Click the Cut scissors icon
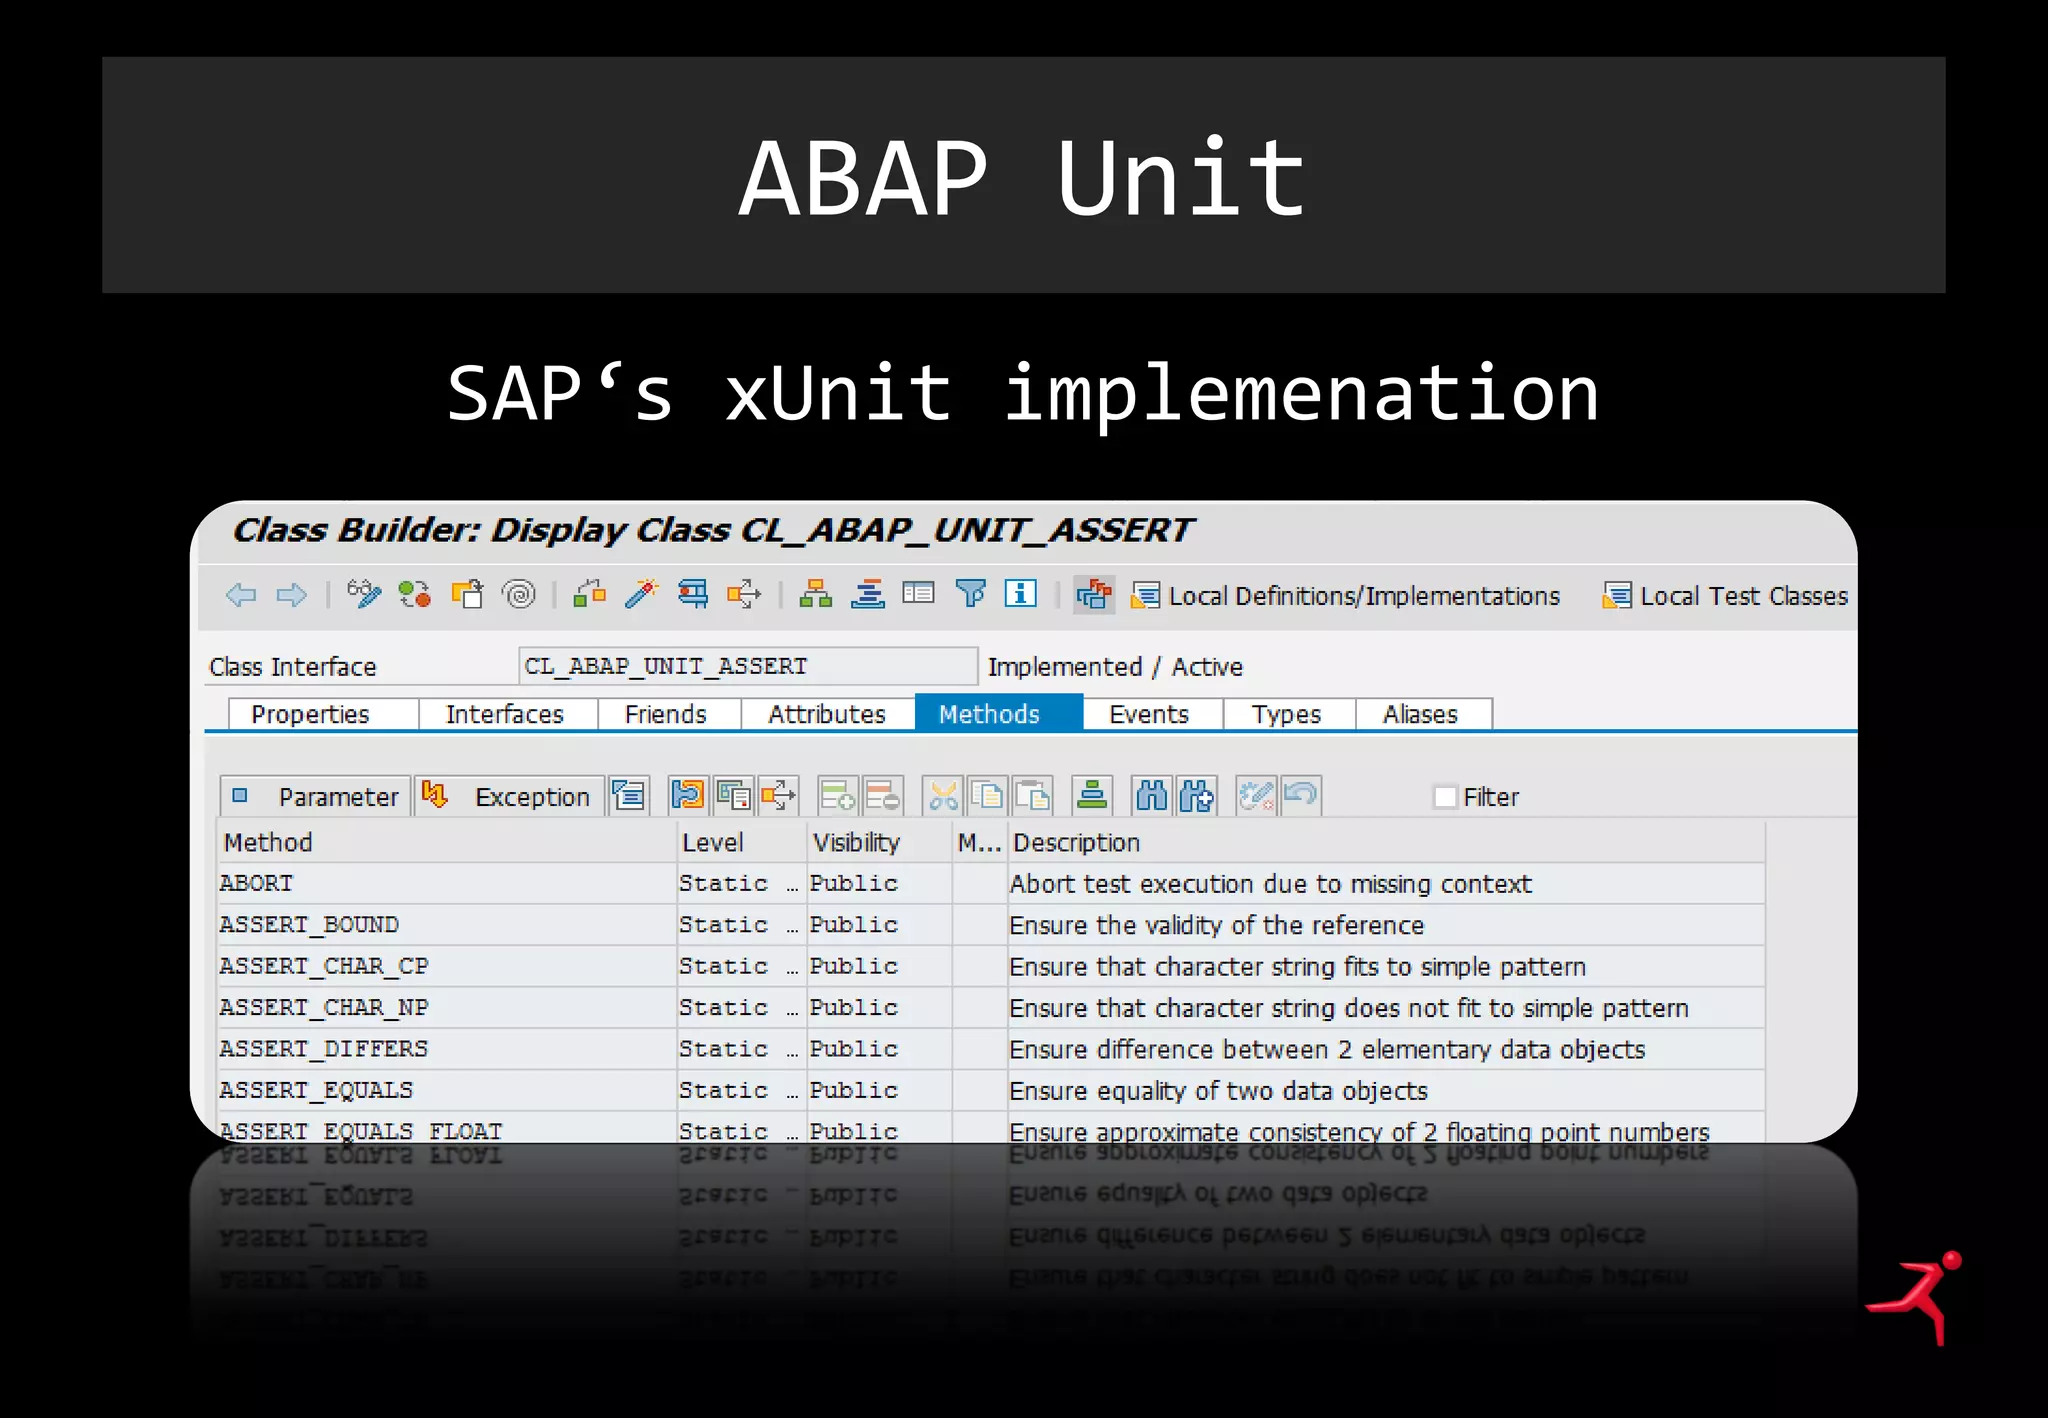 point(942,796)
